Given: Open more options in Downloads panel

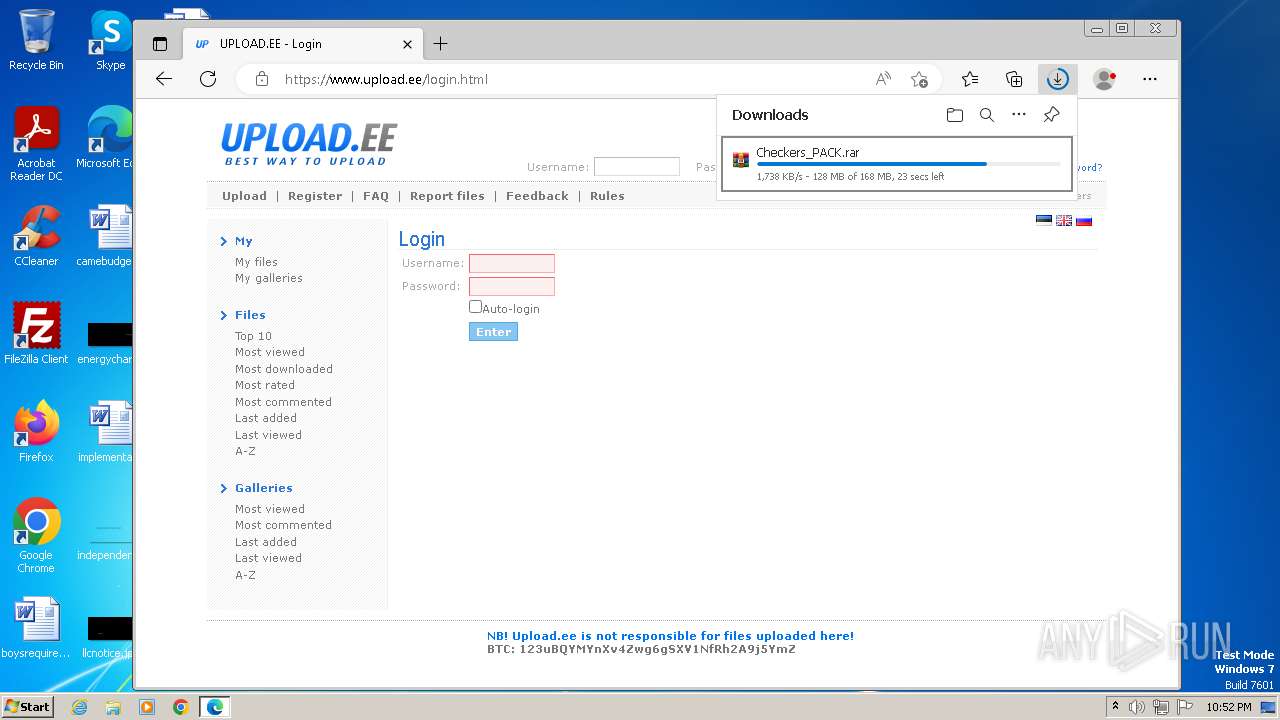Looking at the screenshot, I should 1019,115.
